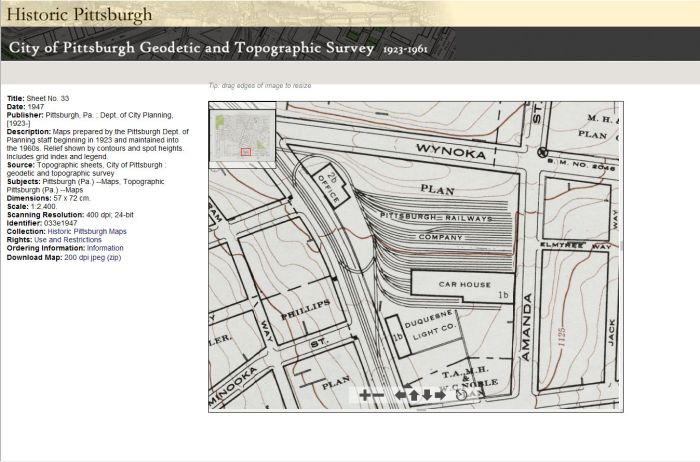The image size is (700, 462).
Task: Pan map up with up arrow
Action: 414,395
